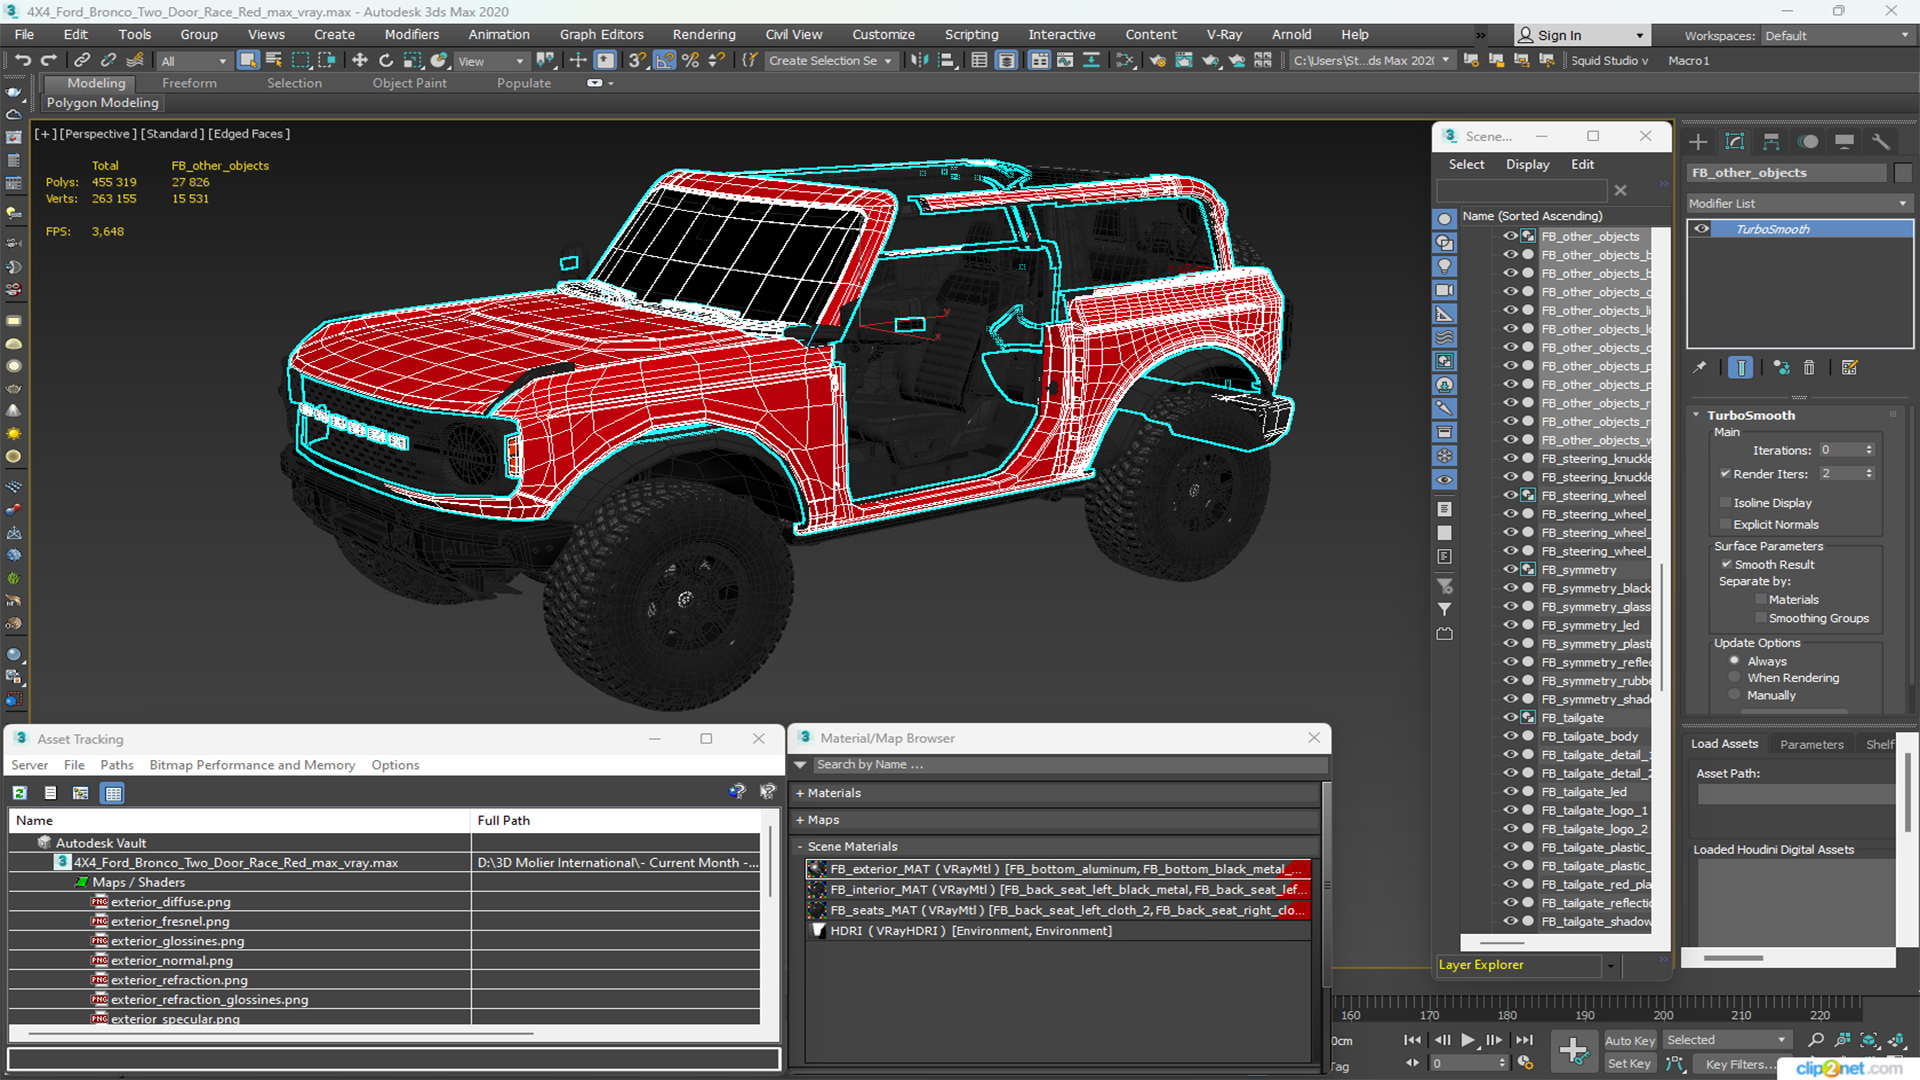This screenshot has width=1920, height=1080.
Task: Hide FB_tailgate_body with its eye icon
Action: (1510, 736)
